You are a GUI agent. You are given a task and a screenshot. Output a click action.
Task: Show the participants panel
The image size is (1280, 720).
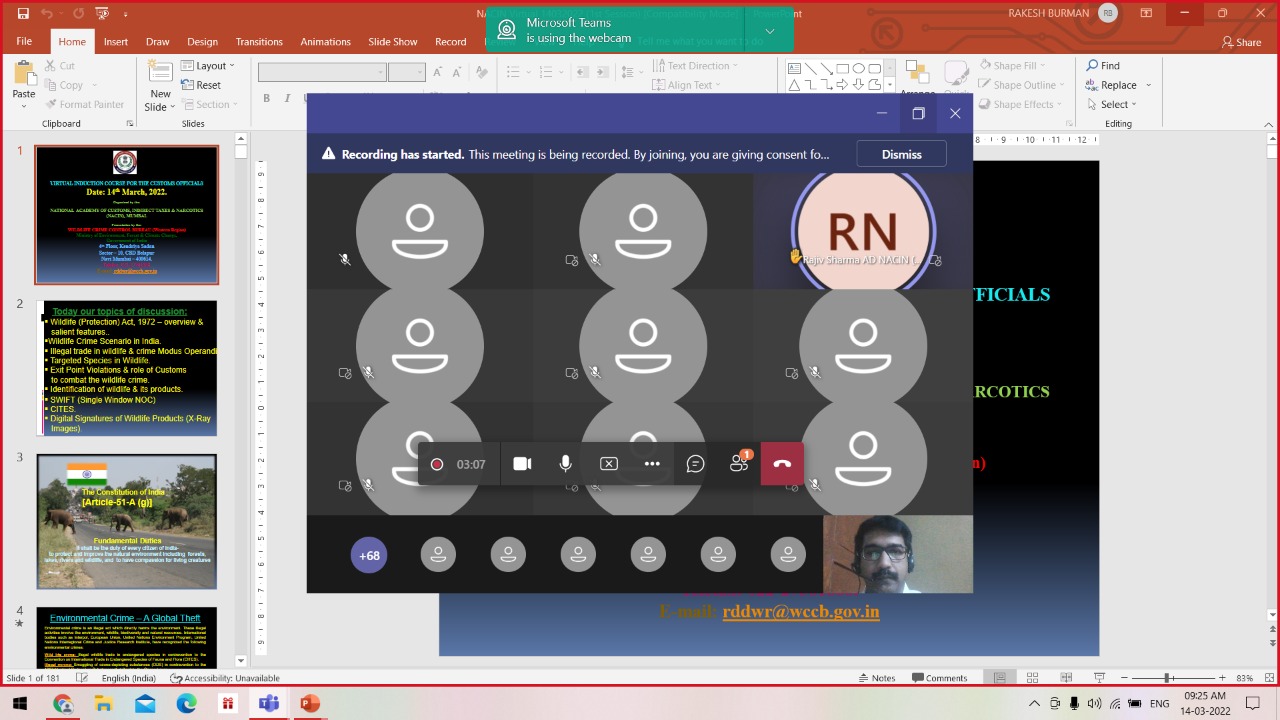[740, 464]
